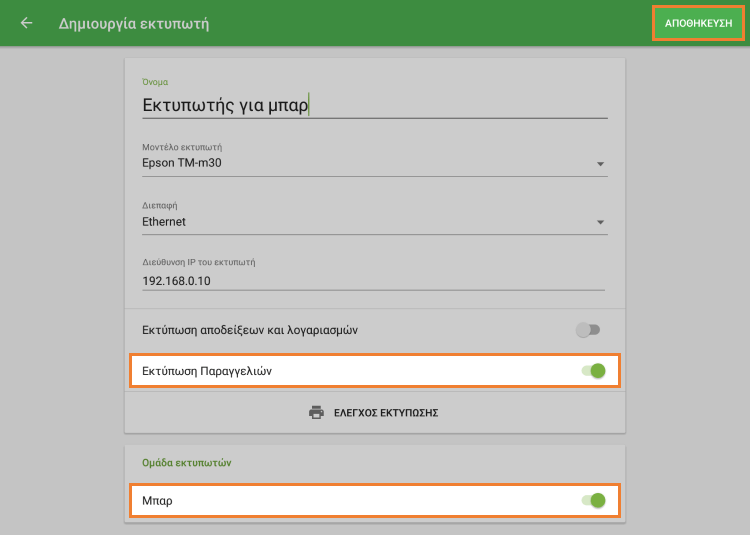Select the Epson TM-m30 model value

tap(180, 163)
